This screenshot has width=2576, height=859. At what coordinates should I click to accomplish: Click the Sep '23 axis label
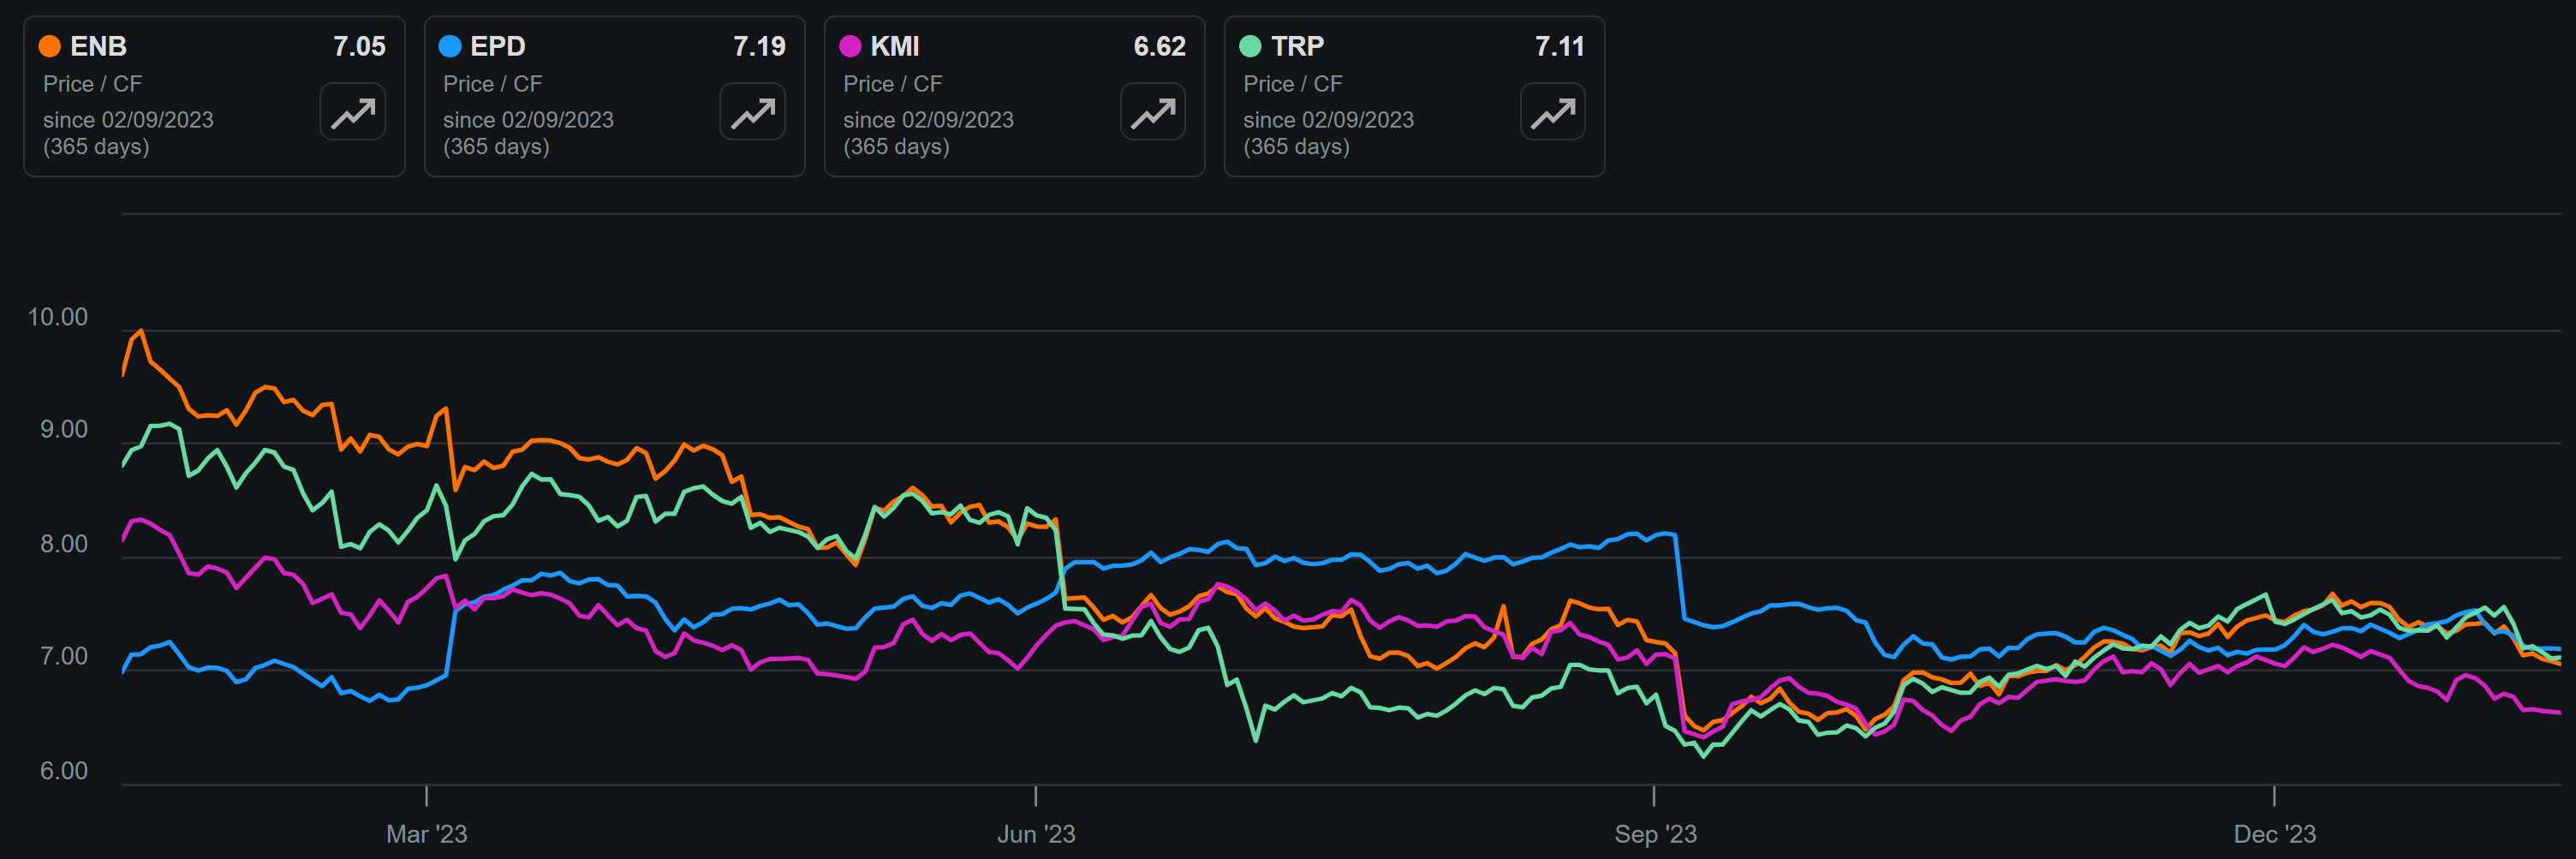(x=1655, y=834)
